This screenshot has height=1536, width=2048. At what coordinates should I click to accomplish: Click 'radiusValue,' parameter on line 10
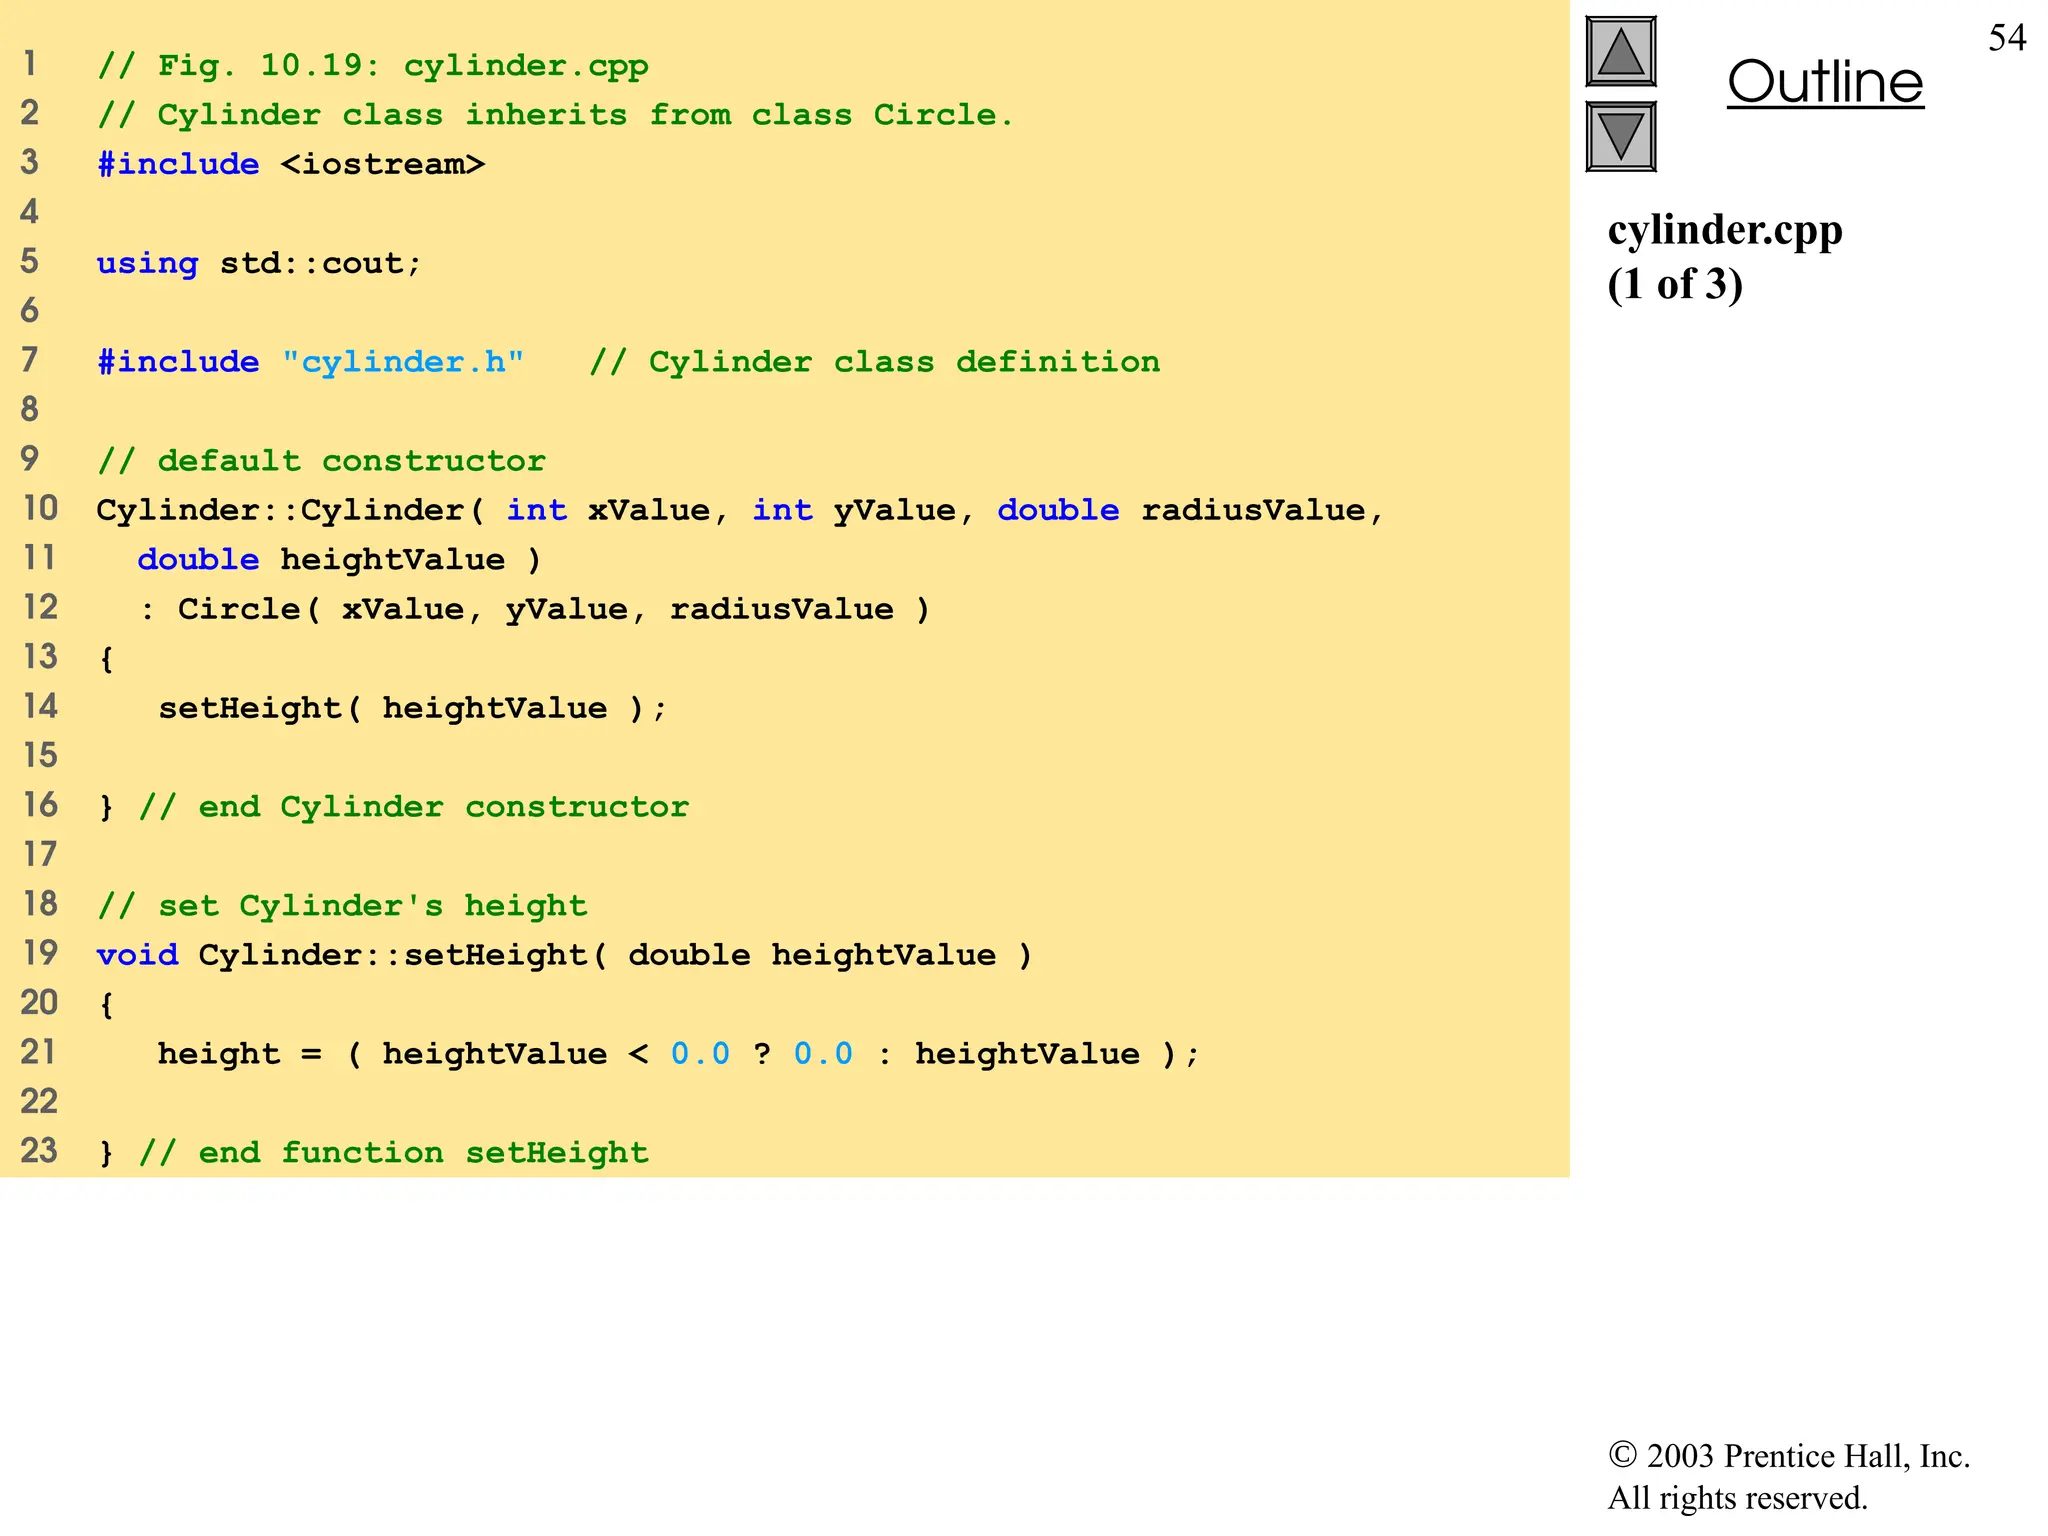(x=1263, y=510)
